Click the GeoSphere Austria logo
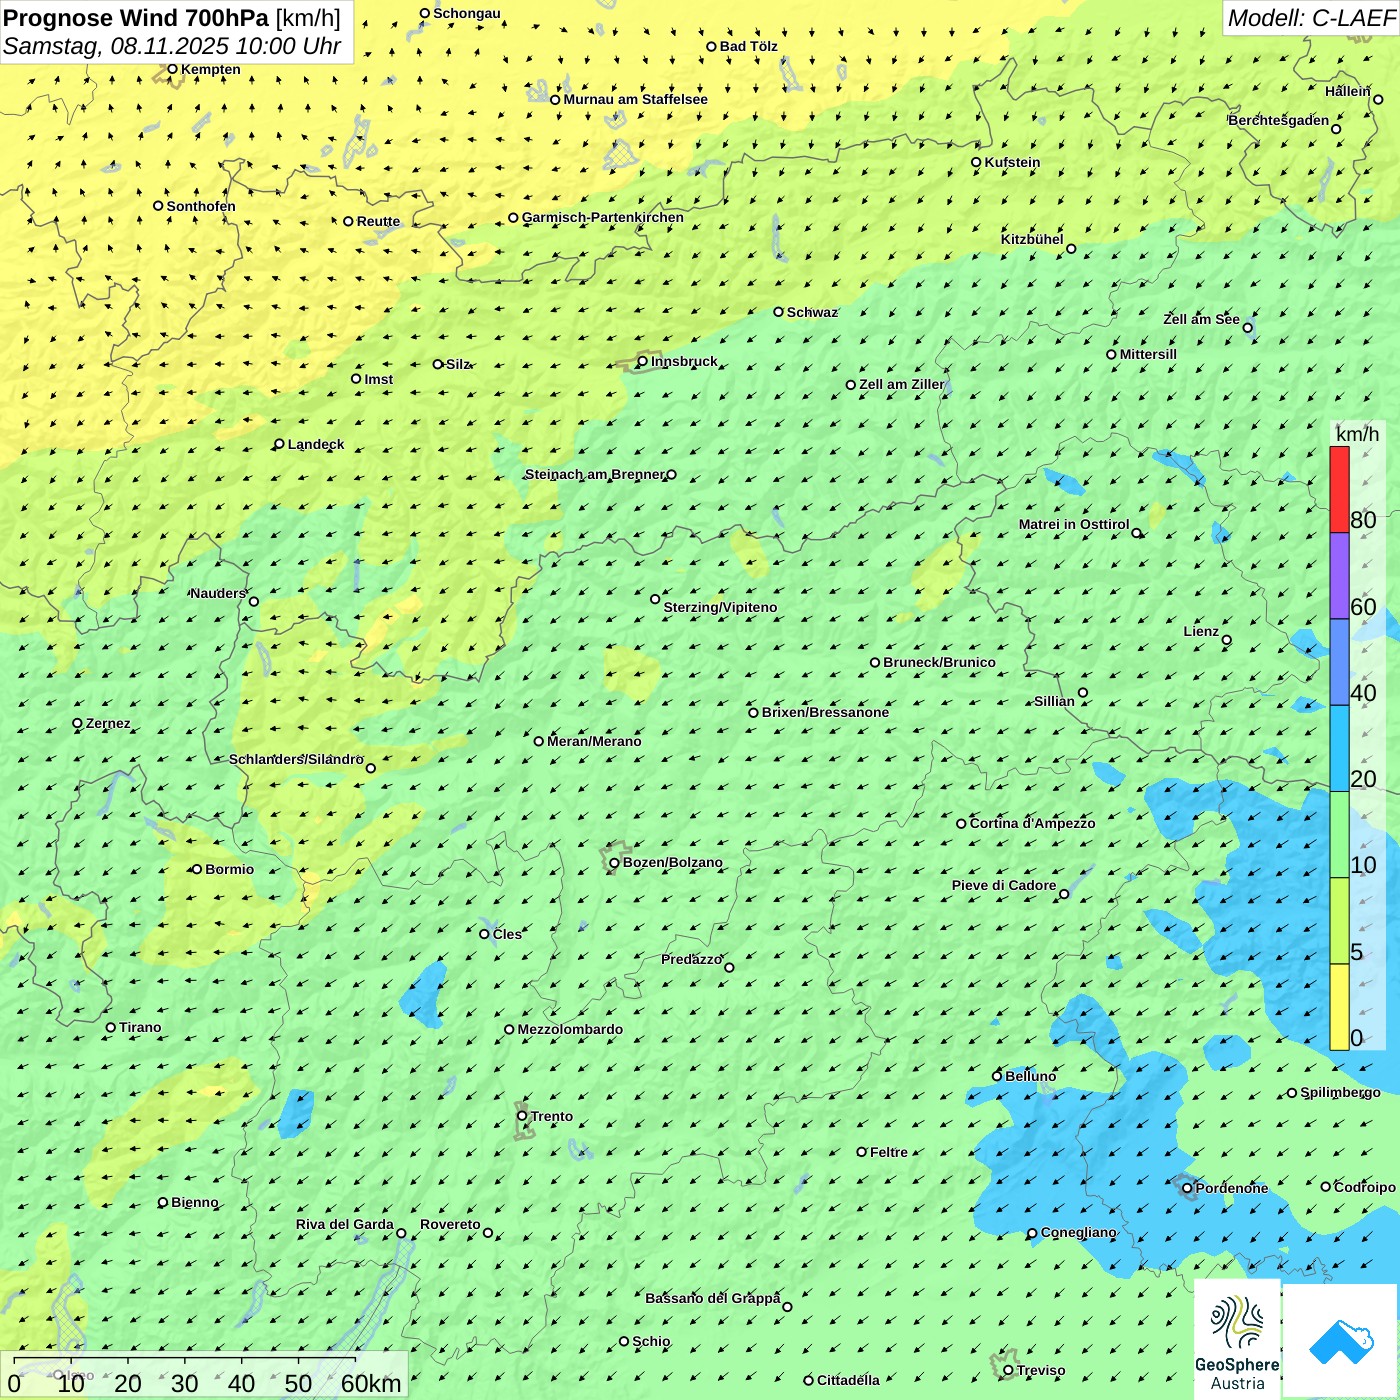Image resolution: width=1400 pixels, height=1400 pixels. pyautogui.click(x=1237, y=1339)
